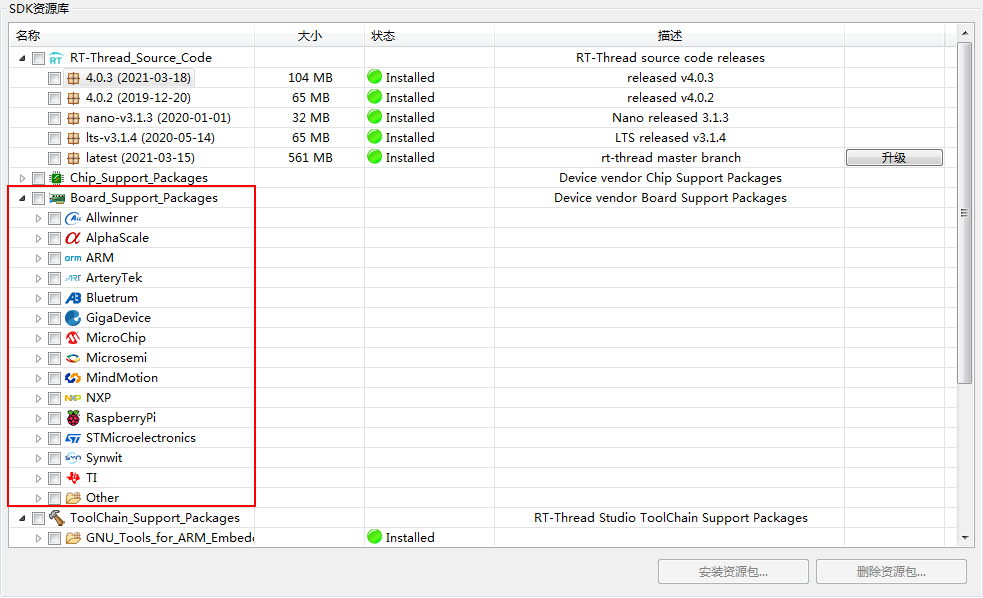Click the Synwit vendor logo icon

coord(73,458)
